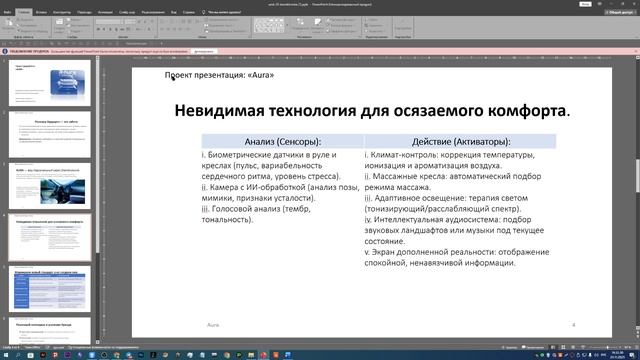The width and height of the screenshot is (640, 360).
Task: Click zoom out minus button
Action: coord(590,347)
